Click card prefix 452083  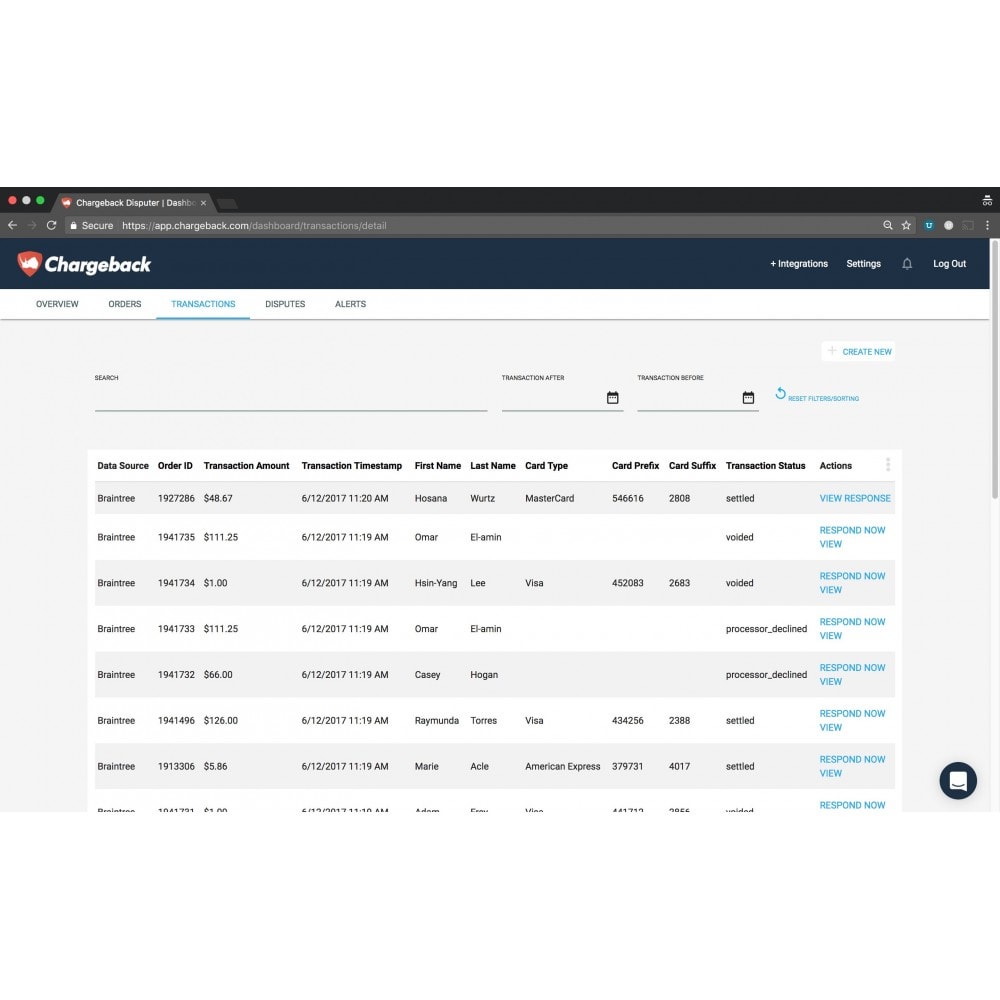click(627, 583)
